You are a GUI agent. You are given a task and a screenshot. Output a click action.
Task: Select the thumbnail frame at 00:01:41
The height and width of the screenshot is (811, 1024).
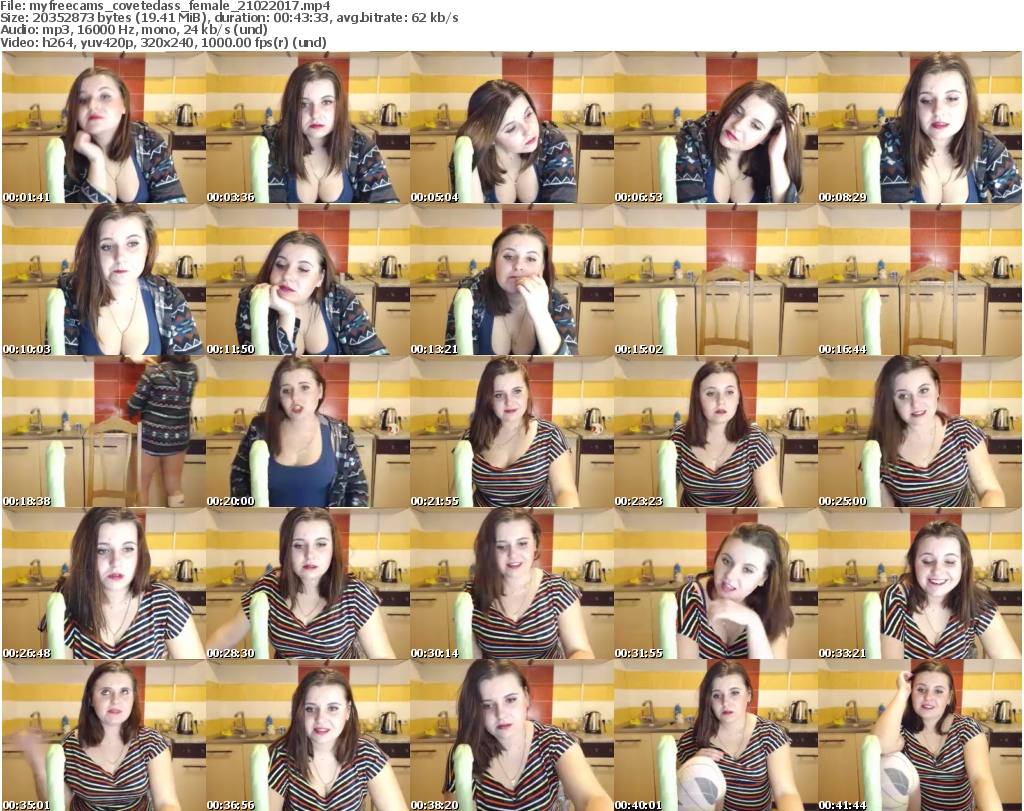pos(104,128)
